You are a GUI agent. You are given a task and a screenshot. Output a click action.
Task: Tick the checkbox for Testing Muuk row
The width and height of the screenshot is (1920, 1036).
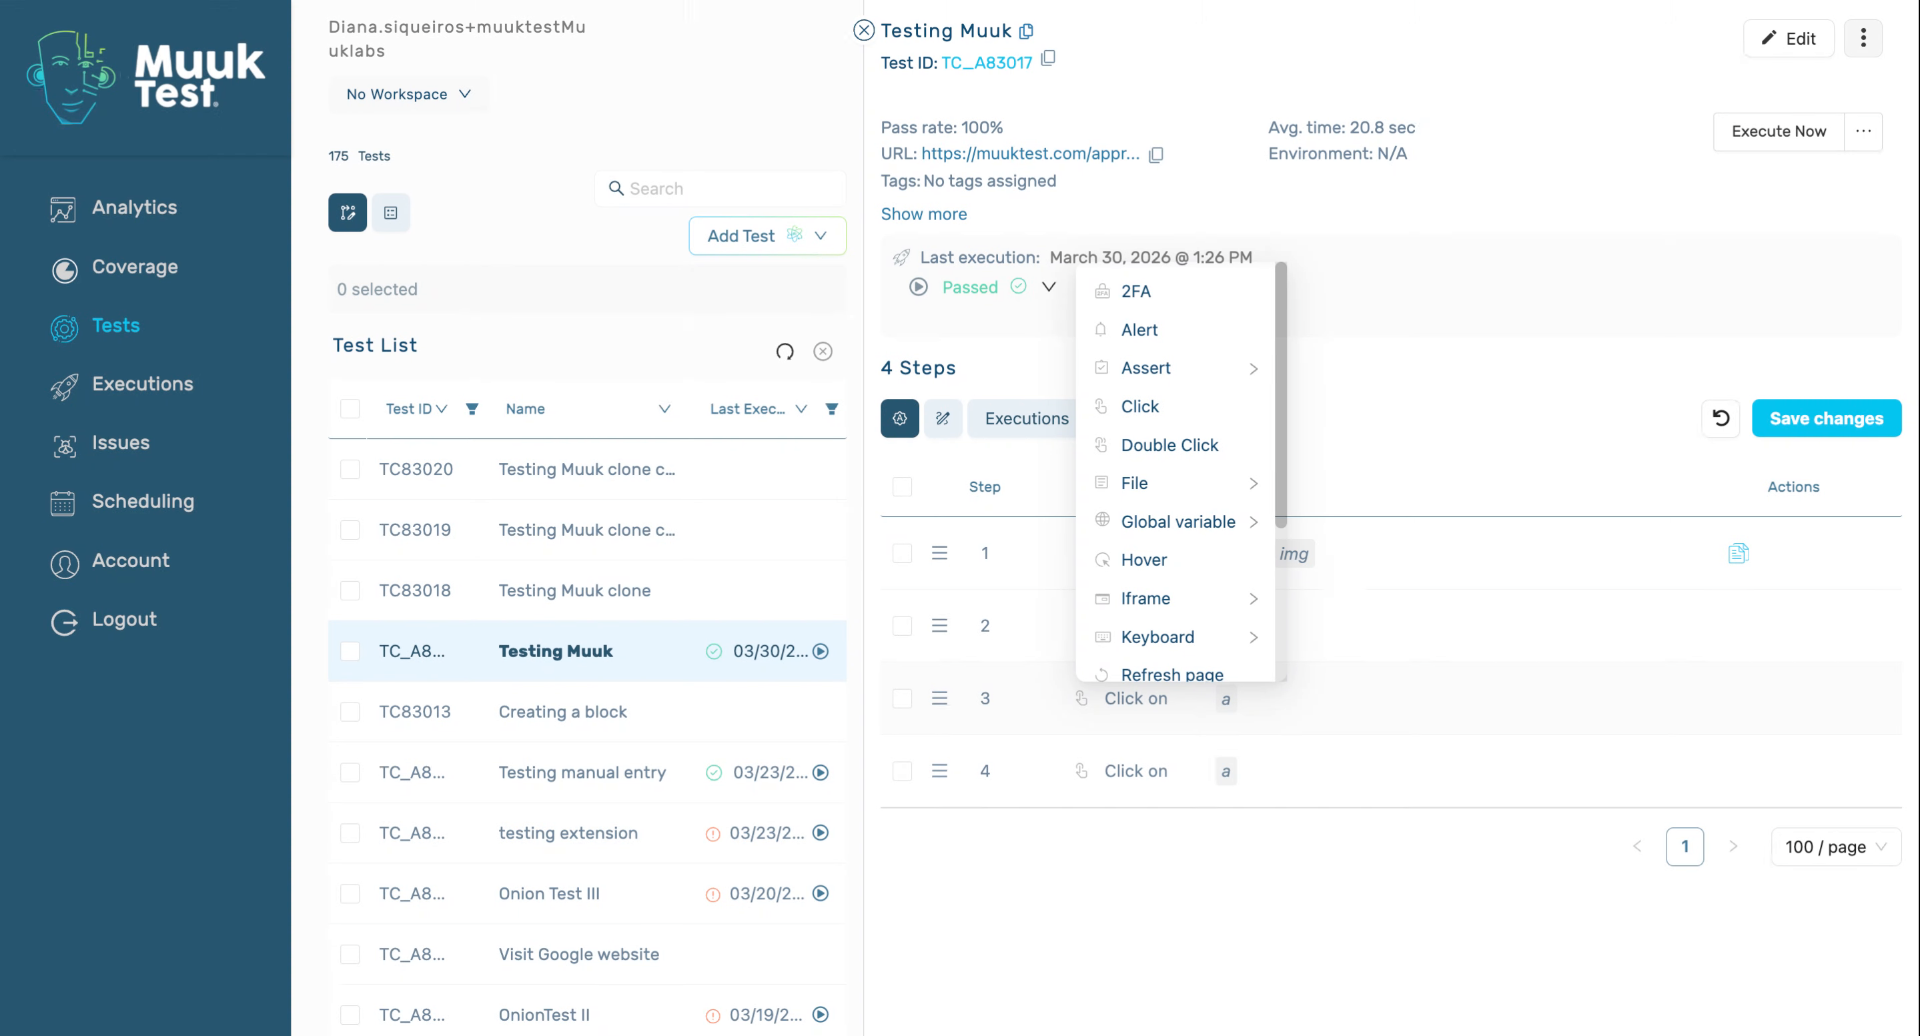pos(350,652)
